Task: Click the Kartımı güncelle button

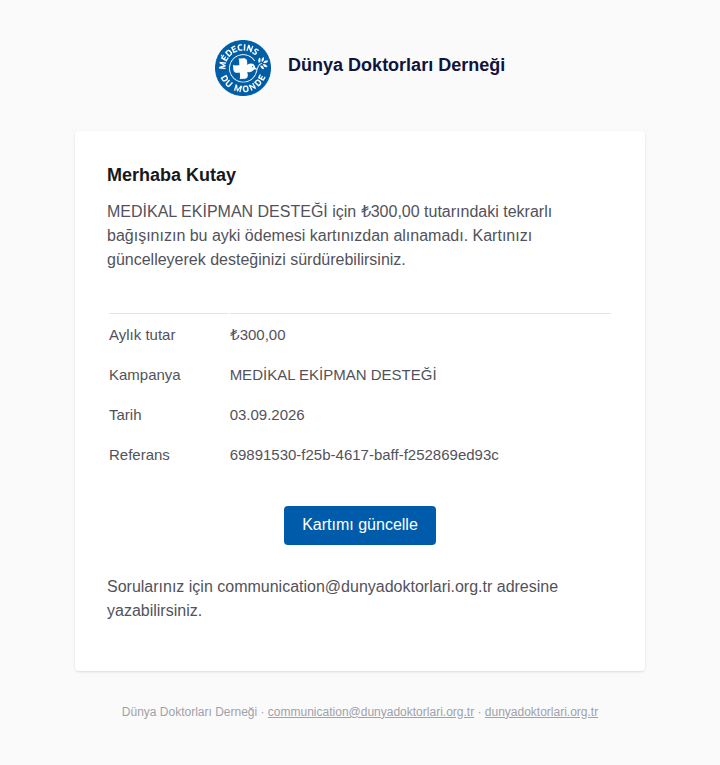Action: point(360,525)
